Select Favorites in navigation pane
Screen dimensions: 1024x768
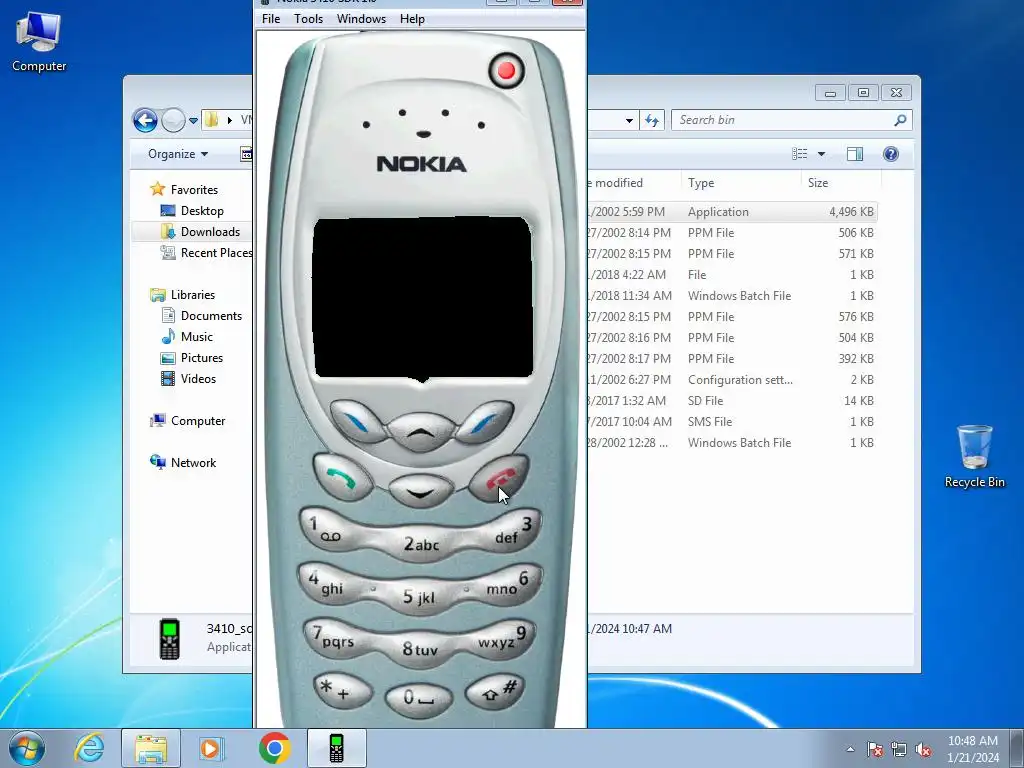[x=194, y=189]
